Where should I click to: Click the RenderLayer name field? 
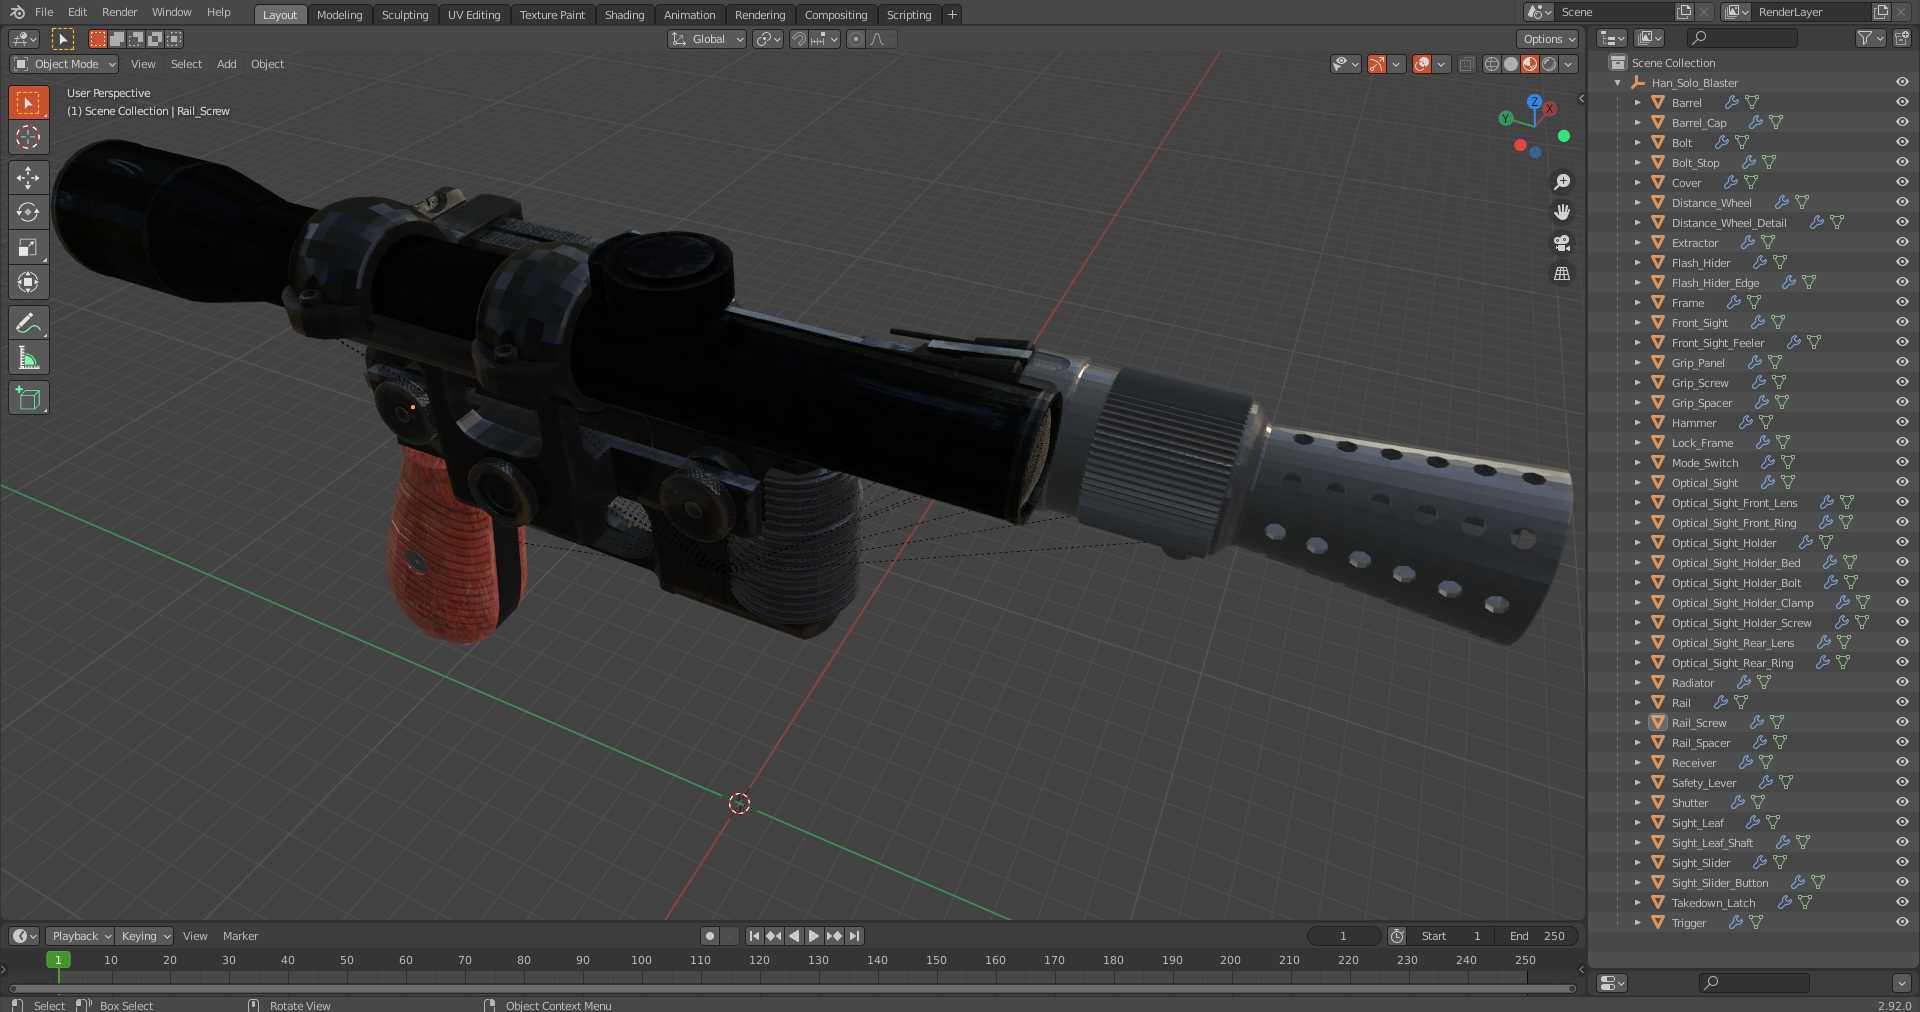click(1811, 12)
